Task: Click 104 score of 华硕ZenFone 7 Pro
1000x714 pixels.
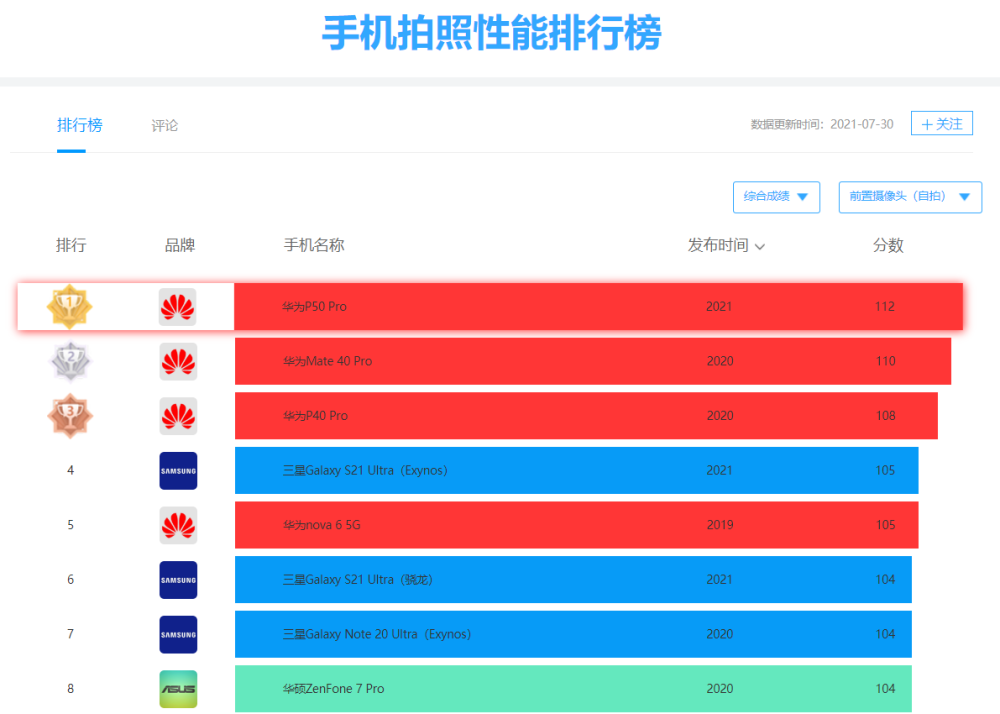Action: click(x=885, y=689)
